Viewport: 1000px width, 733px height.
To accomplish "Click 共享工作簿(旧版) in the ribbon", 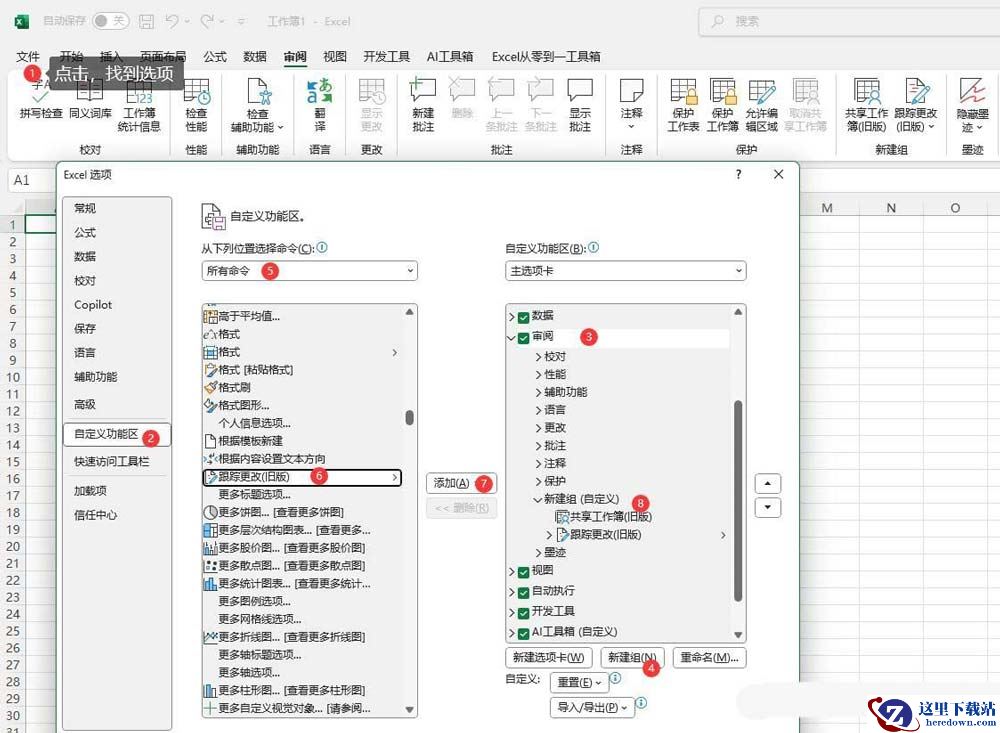I will 866,104.
